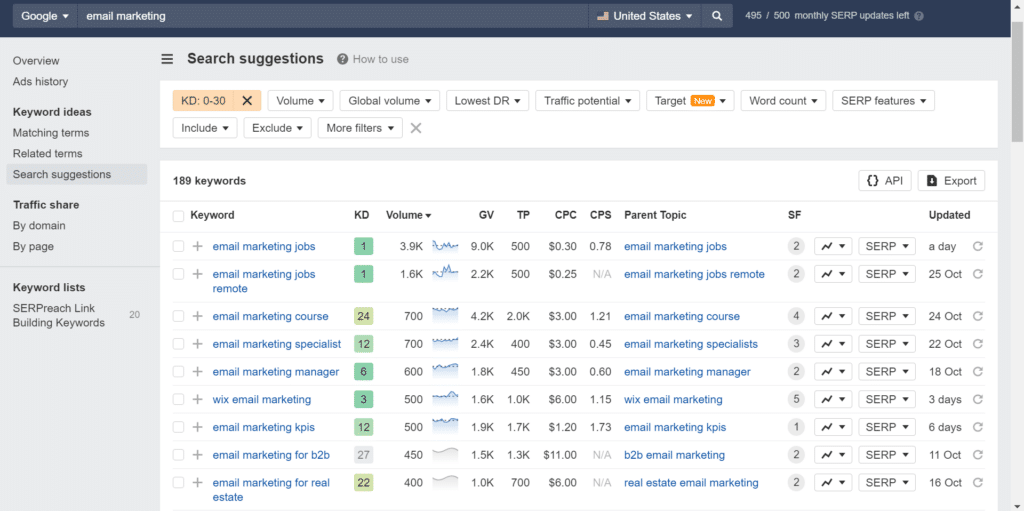The height and width of the screenshot is (511, 1024).
Task: Click the volume sparkline for email marketing jobs
Action: coord(445,246)
